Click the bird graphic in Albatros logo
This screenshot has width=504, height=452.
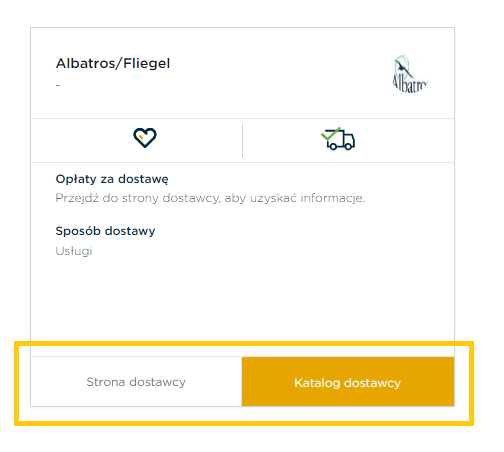[403, 66]
